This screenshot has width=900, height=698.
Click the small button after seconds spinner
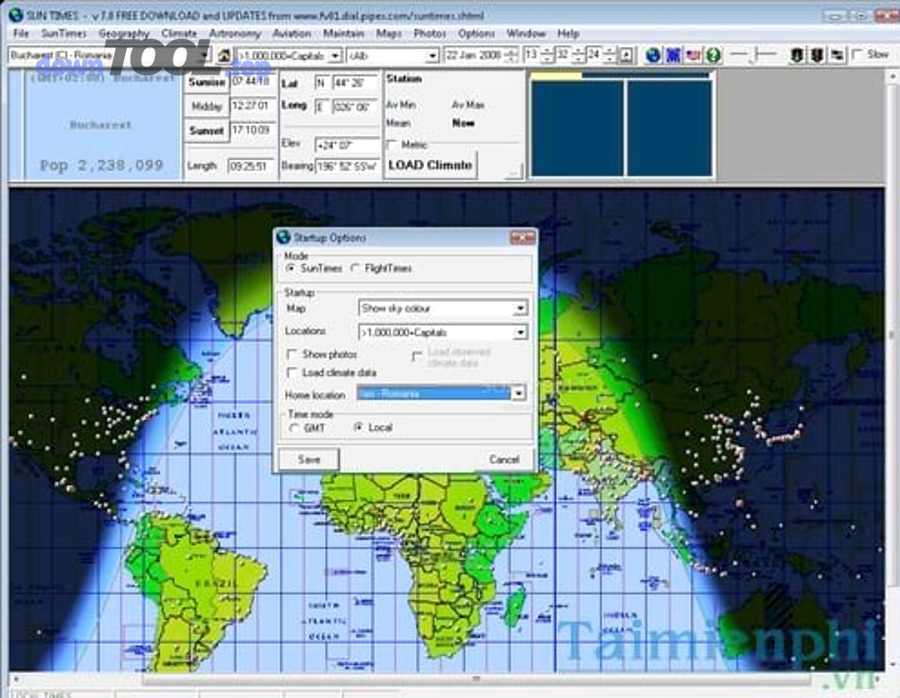tap(627, 56)
